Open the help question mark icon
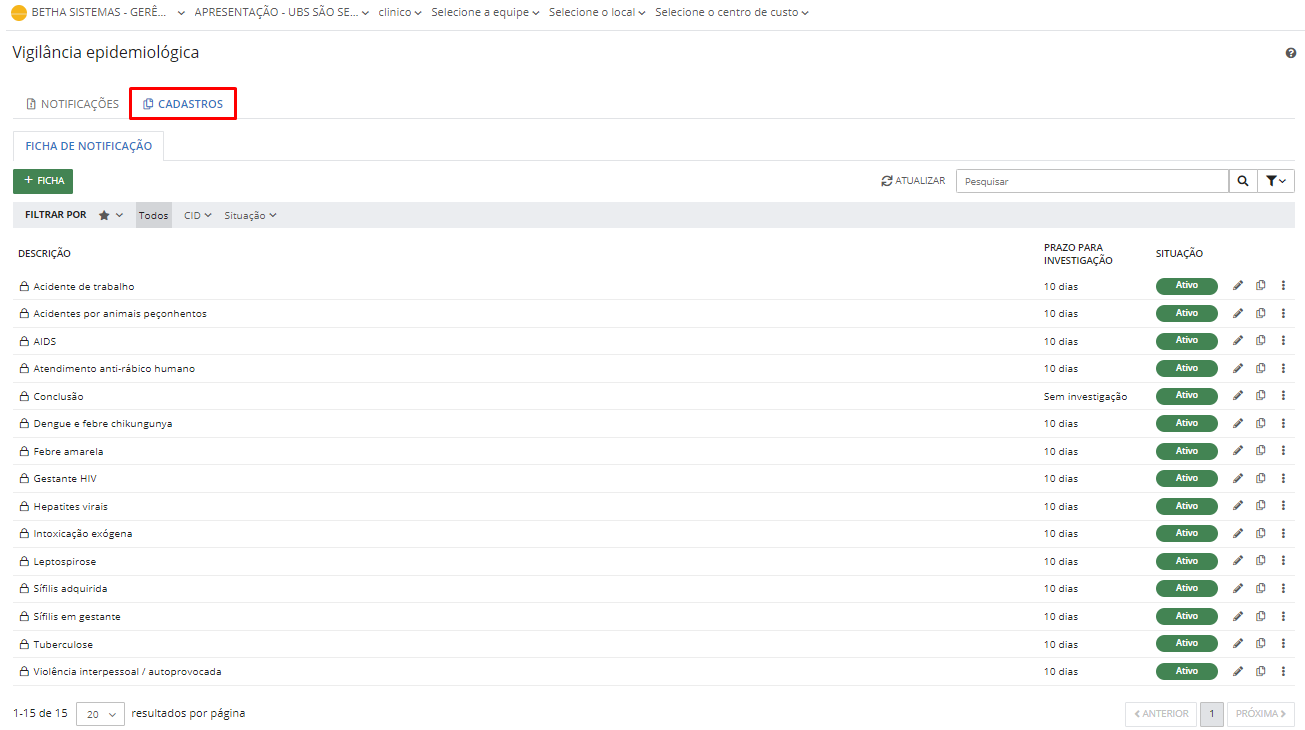The width and height of the screenshot is (1305, 730). 1291,53
